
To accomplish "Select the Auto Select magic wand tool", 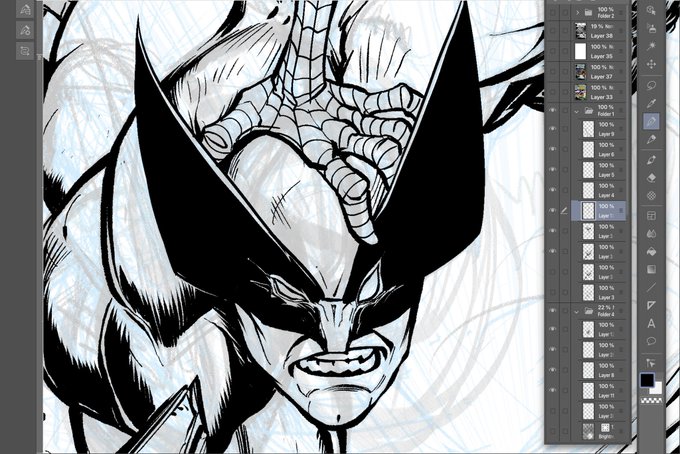I will (651, 46).
